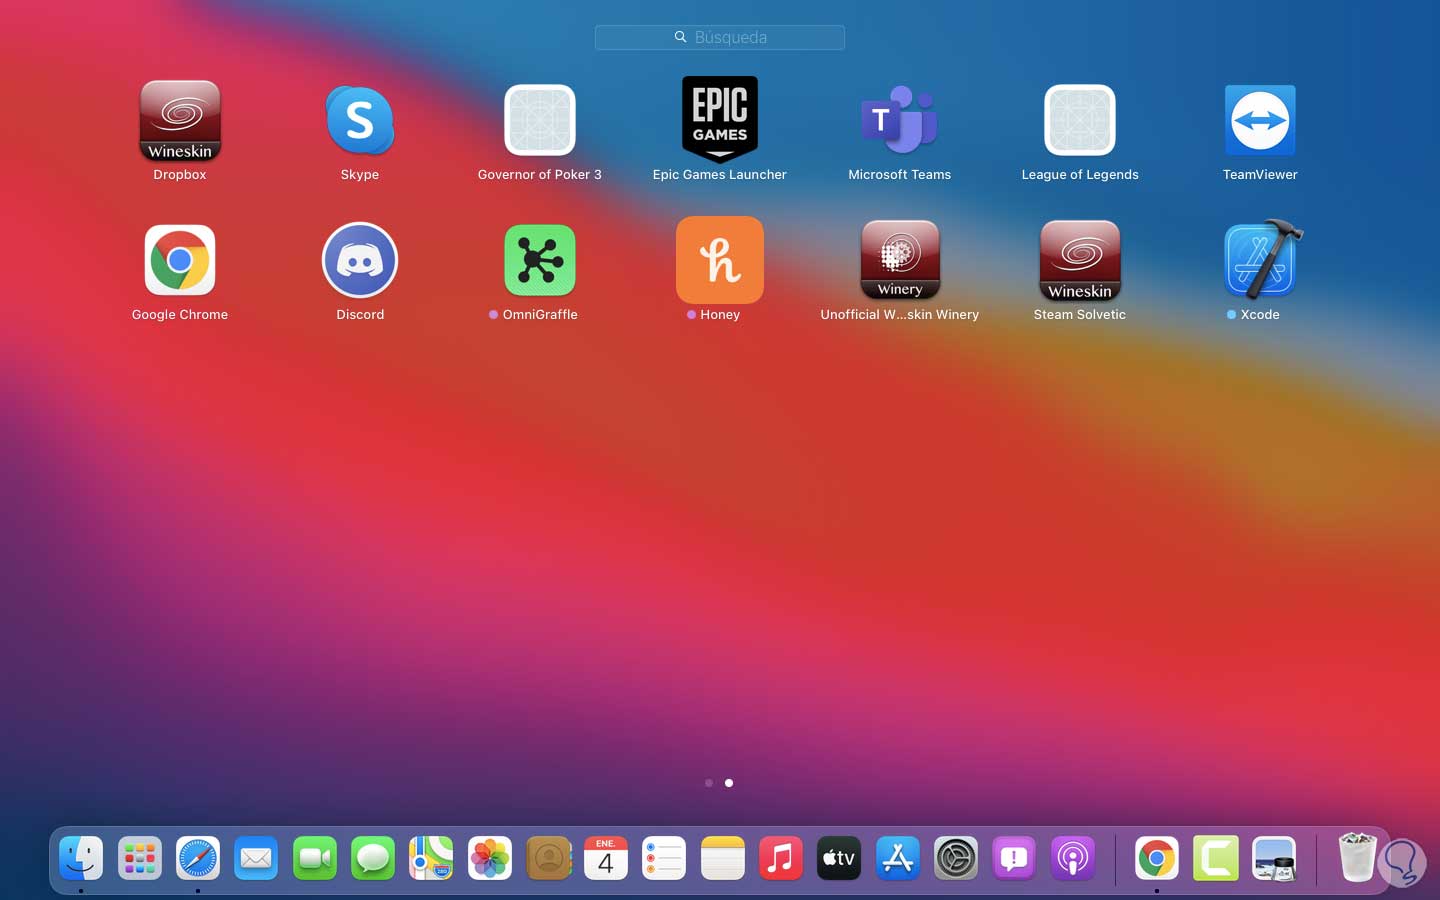This screenshot has width=1440, height=900.
Task: Launch Feedback Assistant from the Dock
Action: [1014, 858]
